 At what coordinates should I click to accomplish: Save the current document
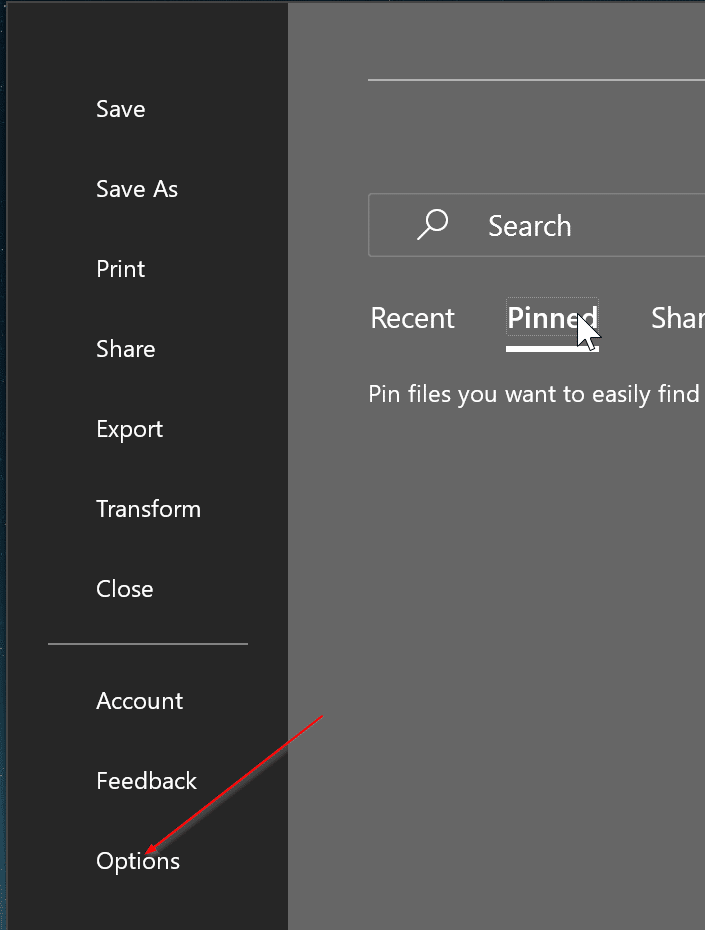click(x=120, y=108)
